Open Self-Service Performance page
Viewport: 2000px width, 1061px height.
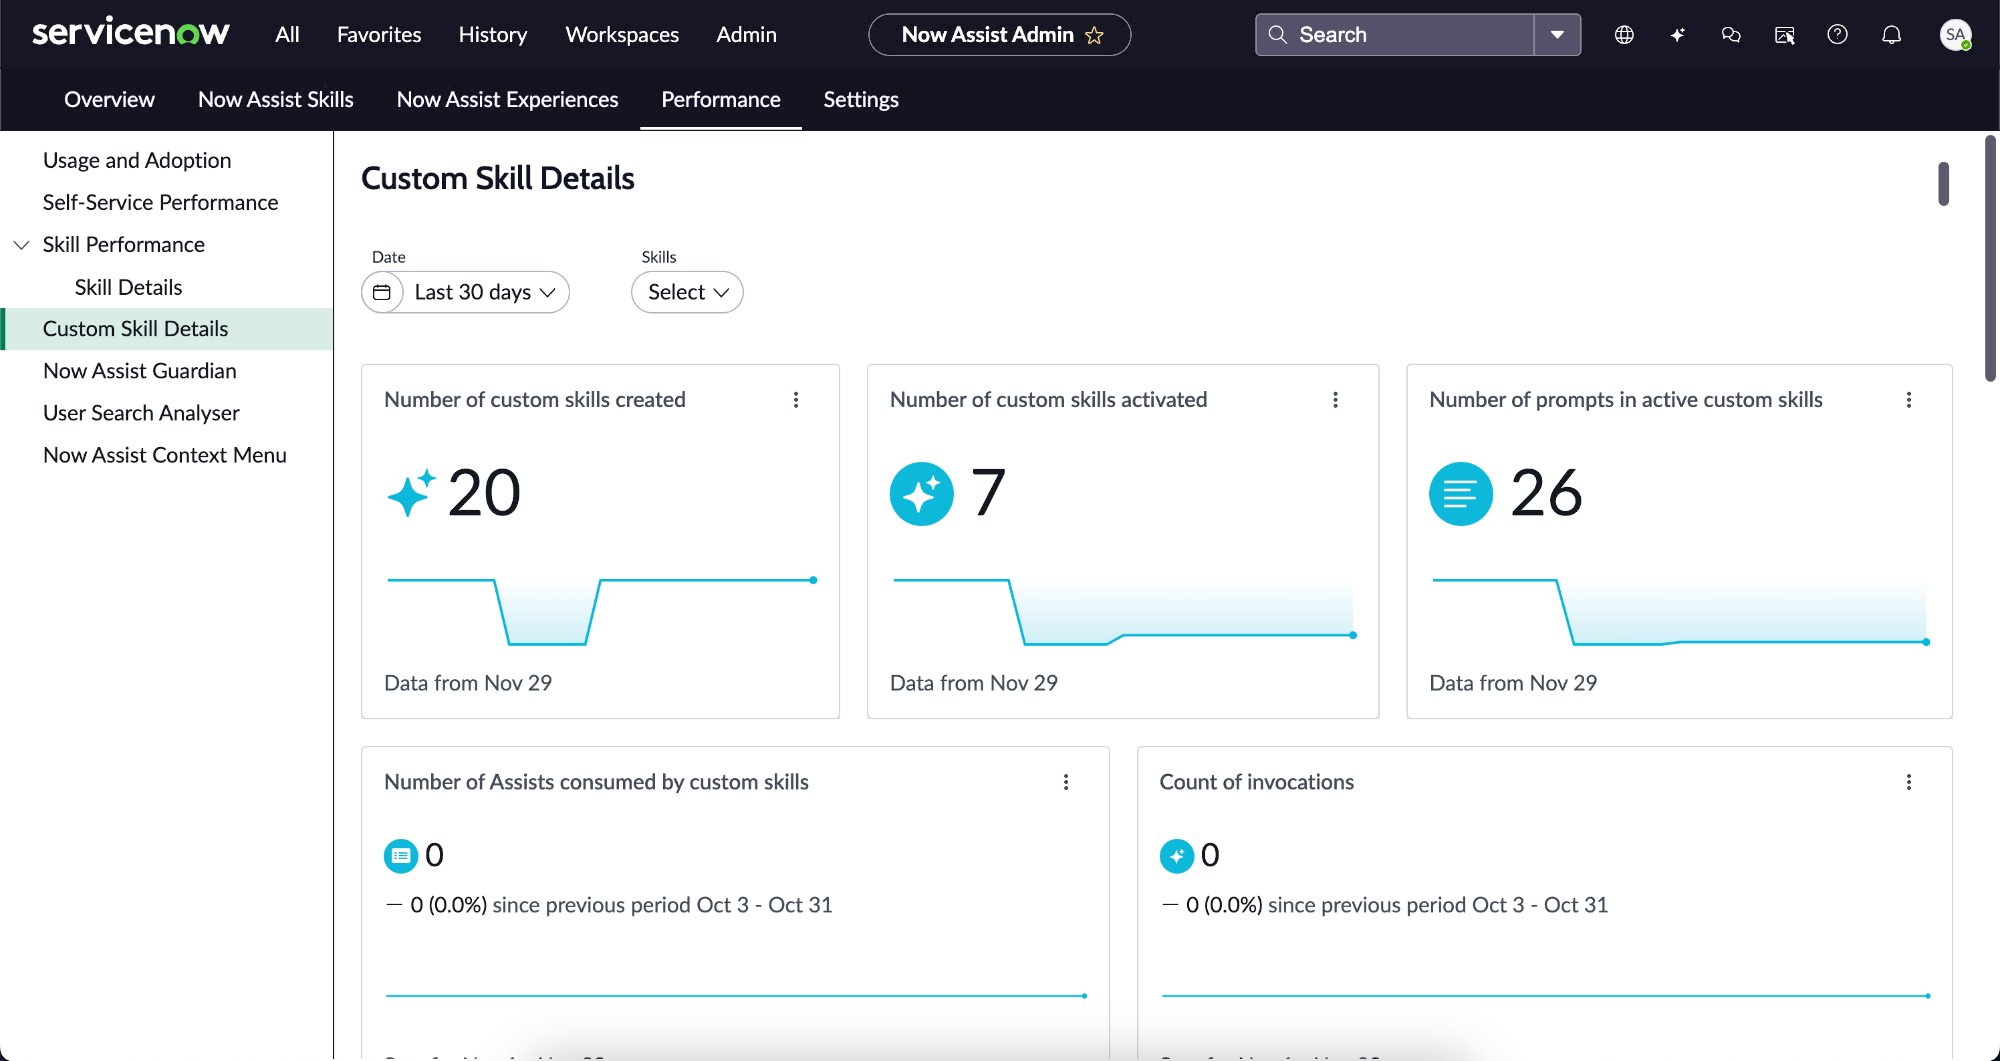click(160, 203)
